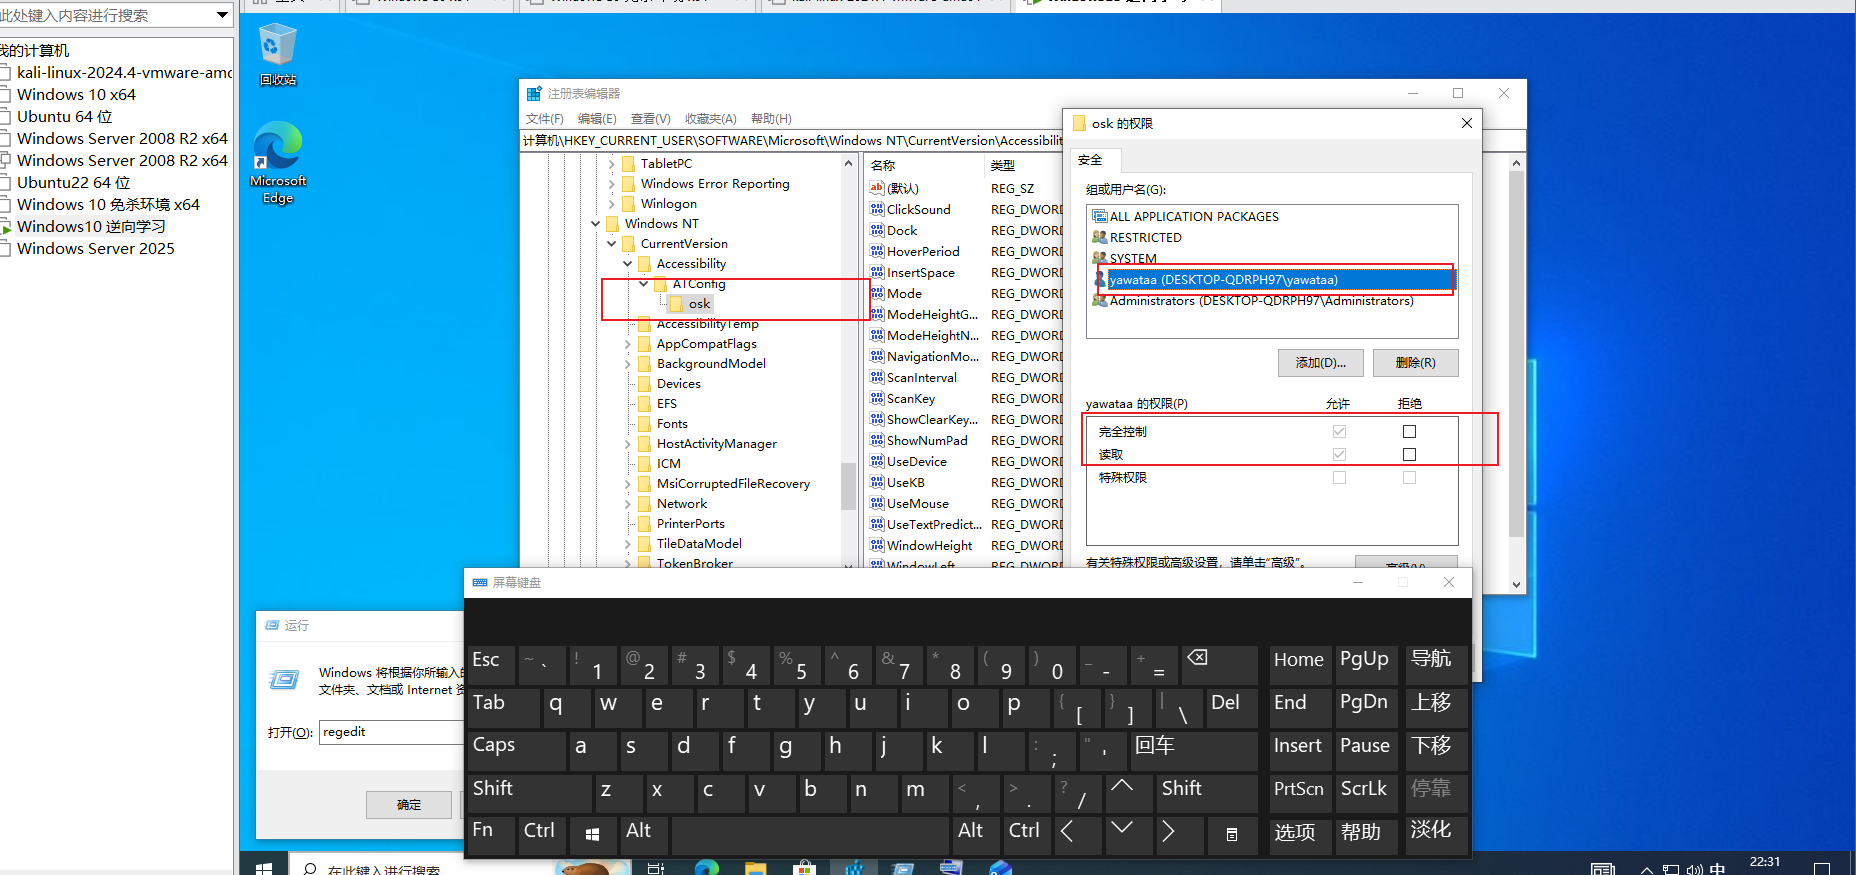This screenshot has width=1856, height=875.
Task: Click the 删除(R) button
Action: (1415, 363)
